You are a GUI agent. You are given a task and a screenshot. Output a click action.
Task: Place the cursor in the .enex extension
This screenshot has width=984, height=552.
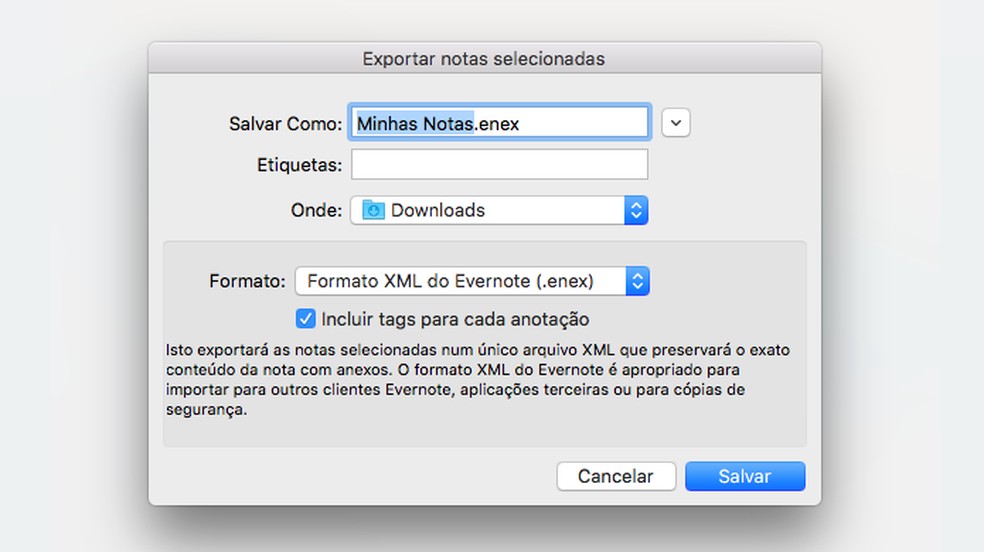tap(497, 123)
